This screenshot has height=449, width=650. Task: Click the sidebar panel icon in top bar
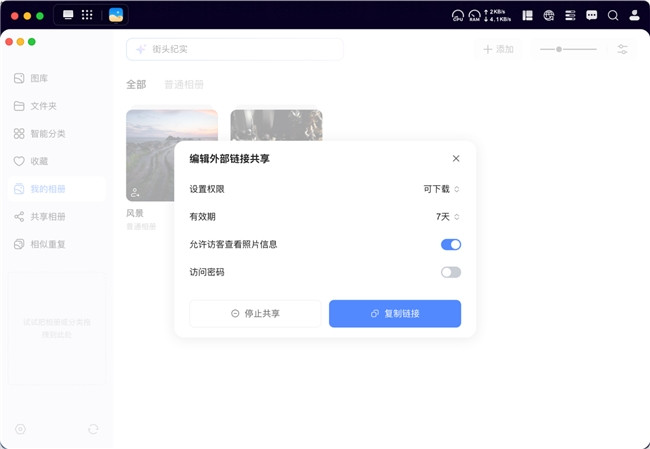(527, 16)
